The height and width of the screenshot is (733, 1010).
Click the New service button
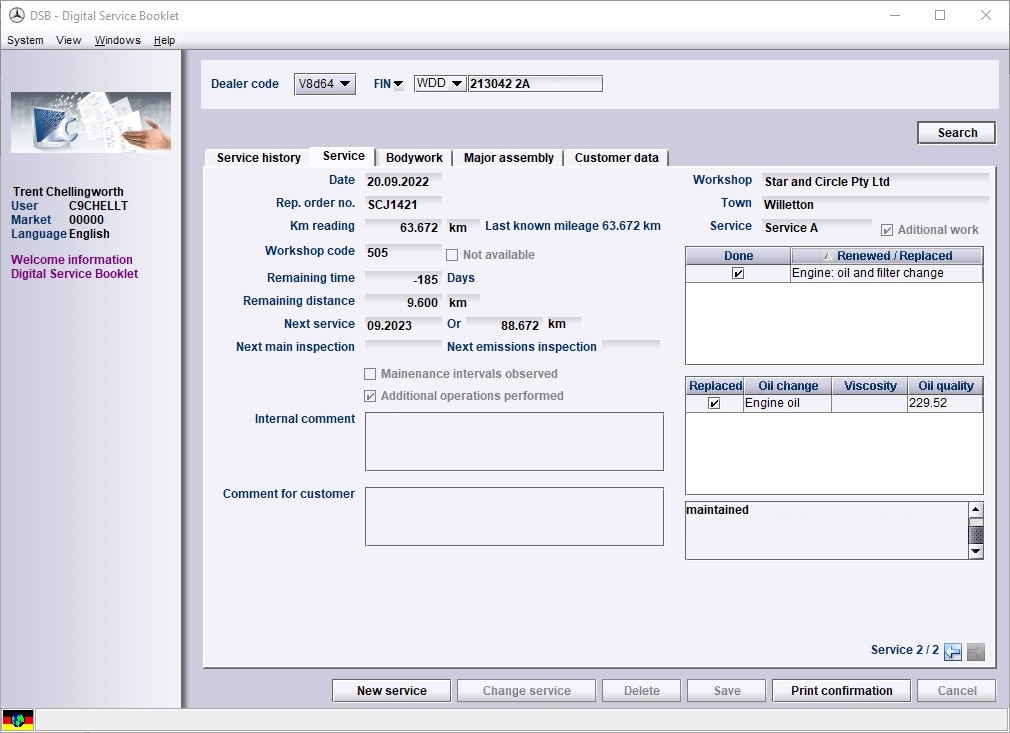point(392,690)
